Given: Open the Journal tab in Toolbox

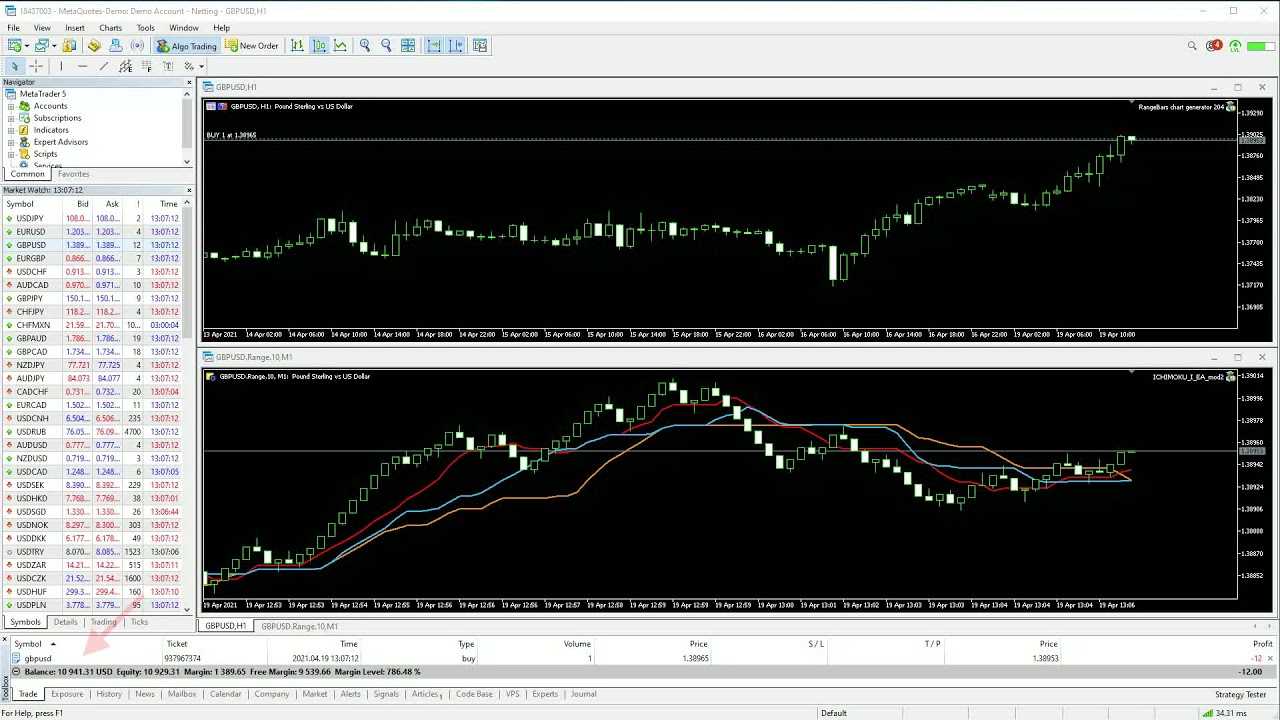Looking at the screenshot, I should 583,694.
